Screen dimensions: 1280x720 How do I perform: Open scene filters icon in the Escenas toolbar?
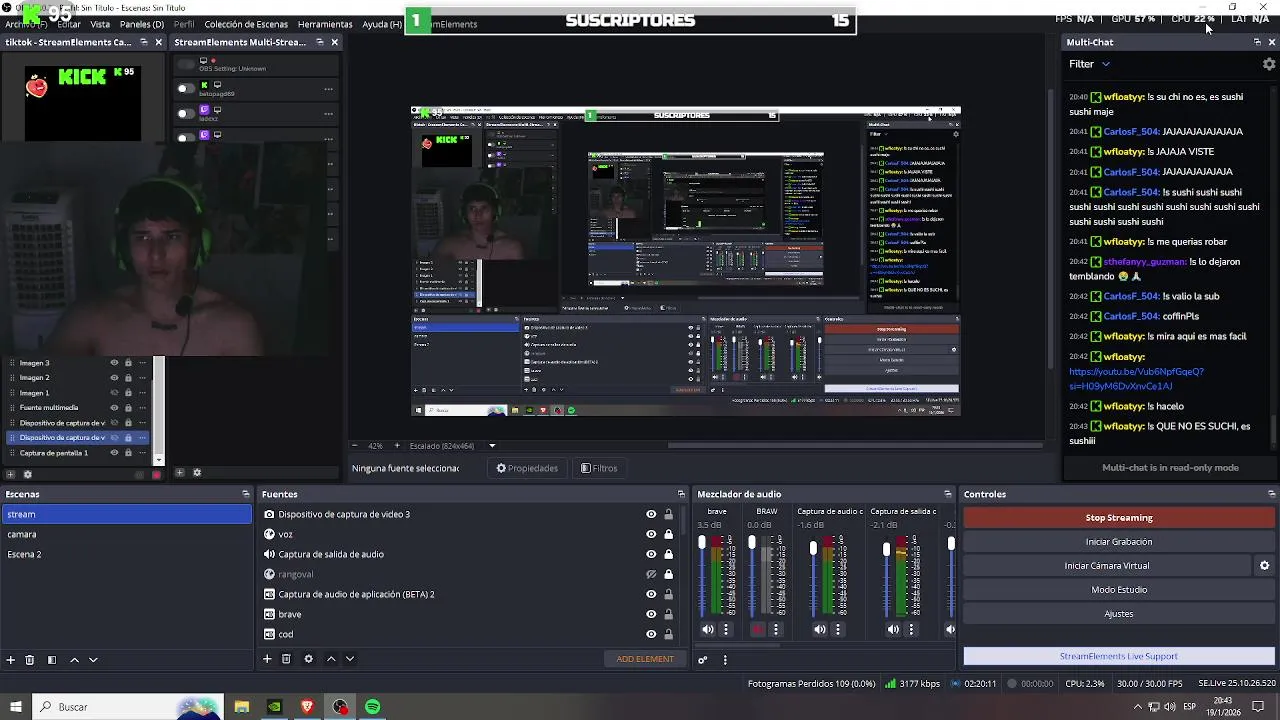pos(52,660)
